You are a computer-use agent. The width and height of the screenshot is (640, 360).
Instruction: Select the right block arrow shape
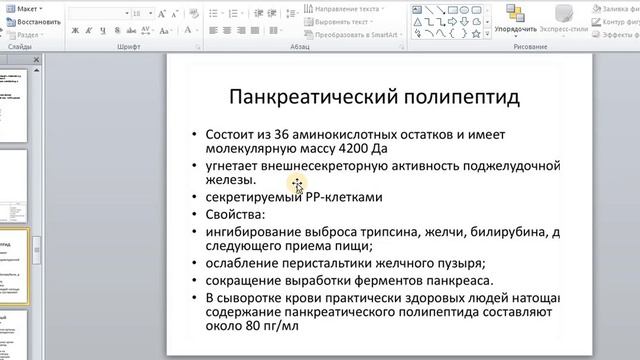click(x=453, y=22)
